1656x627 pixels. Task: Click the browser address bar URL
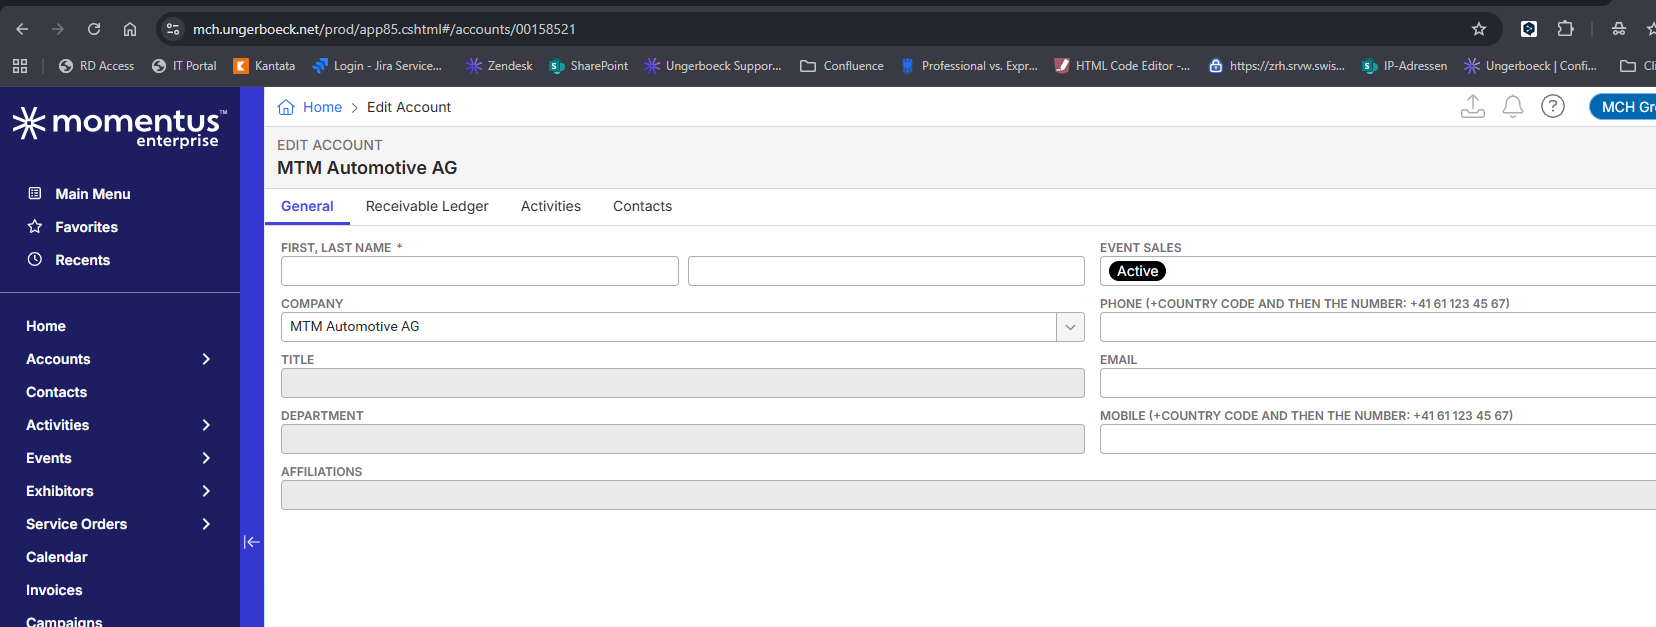click(x=384, y=29)
